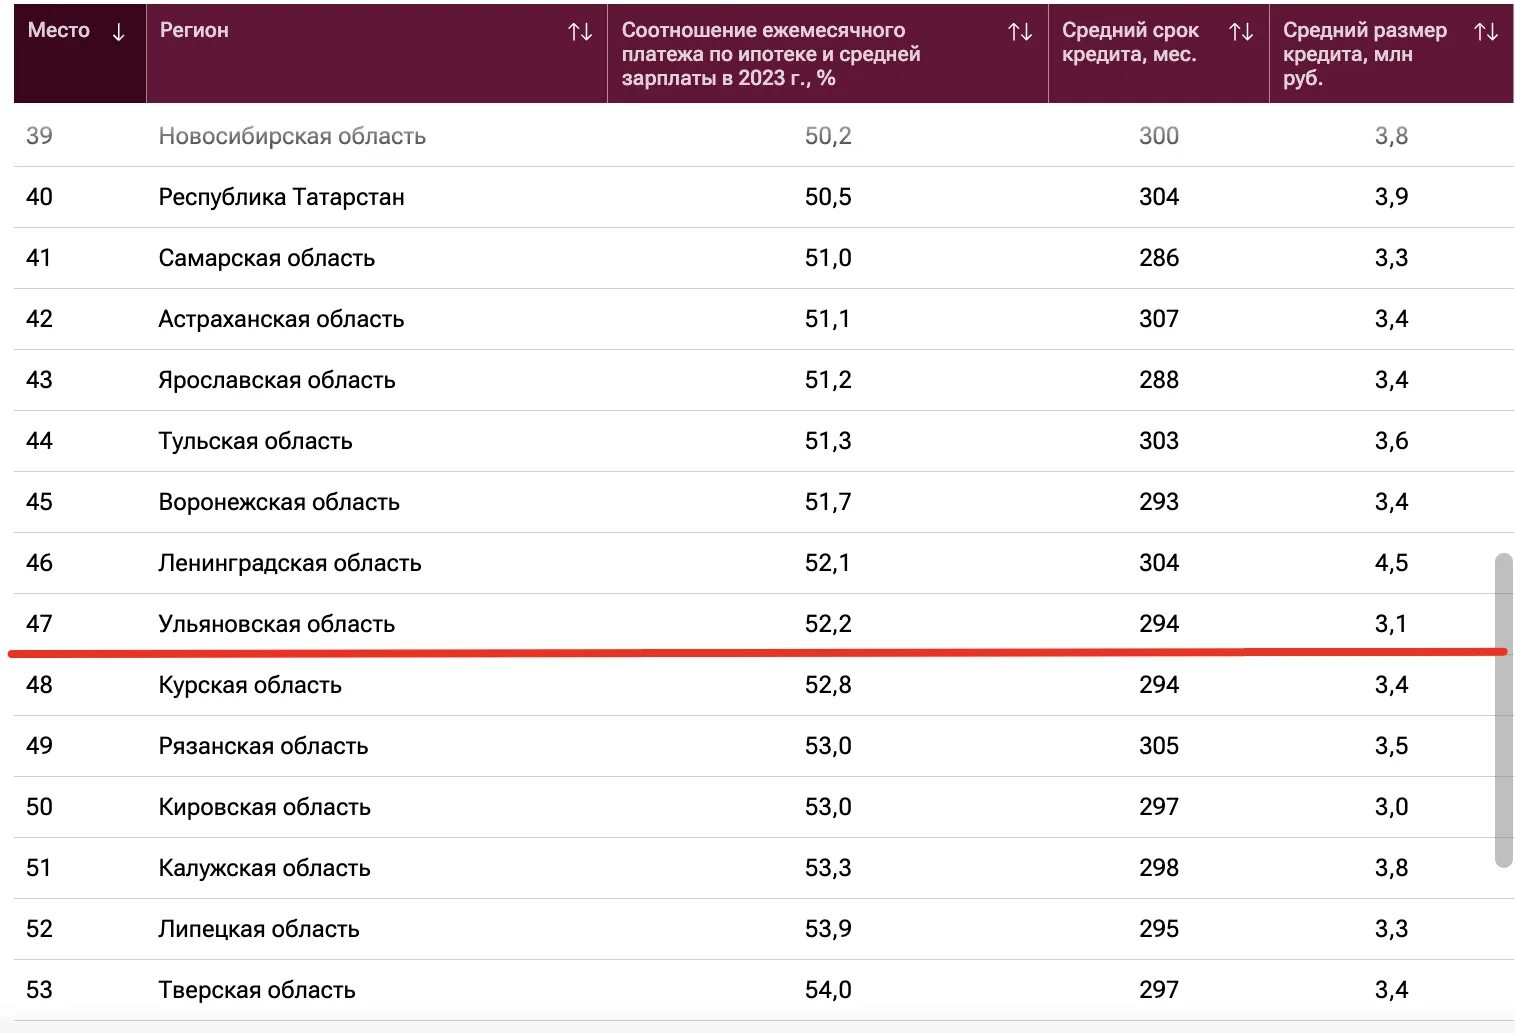
Task: Click the Новосибирская область region name
Action: click(x=292, y=136)
